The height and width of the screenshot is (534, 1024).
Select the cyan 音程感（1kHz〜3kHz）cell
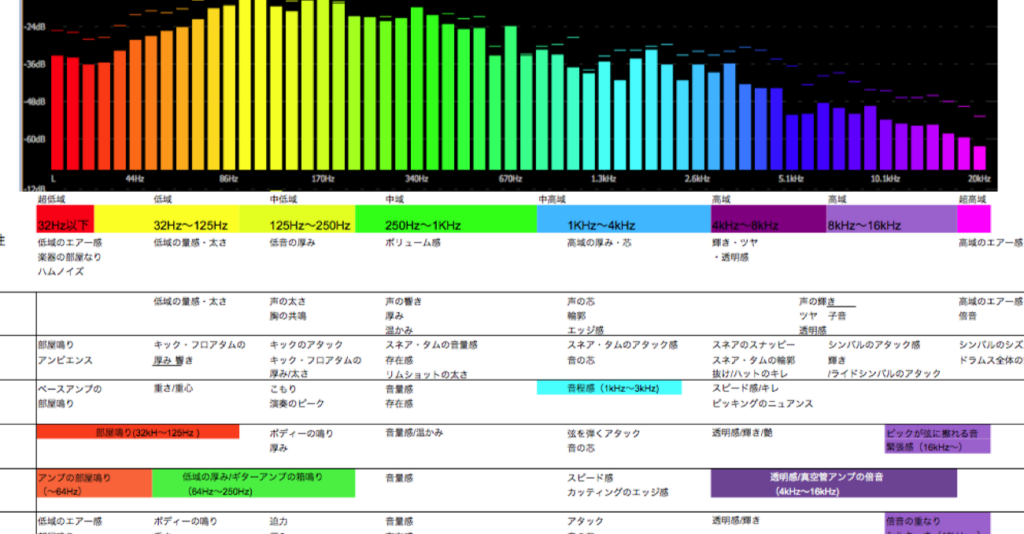point(609,388)
